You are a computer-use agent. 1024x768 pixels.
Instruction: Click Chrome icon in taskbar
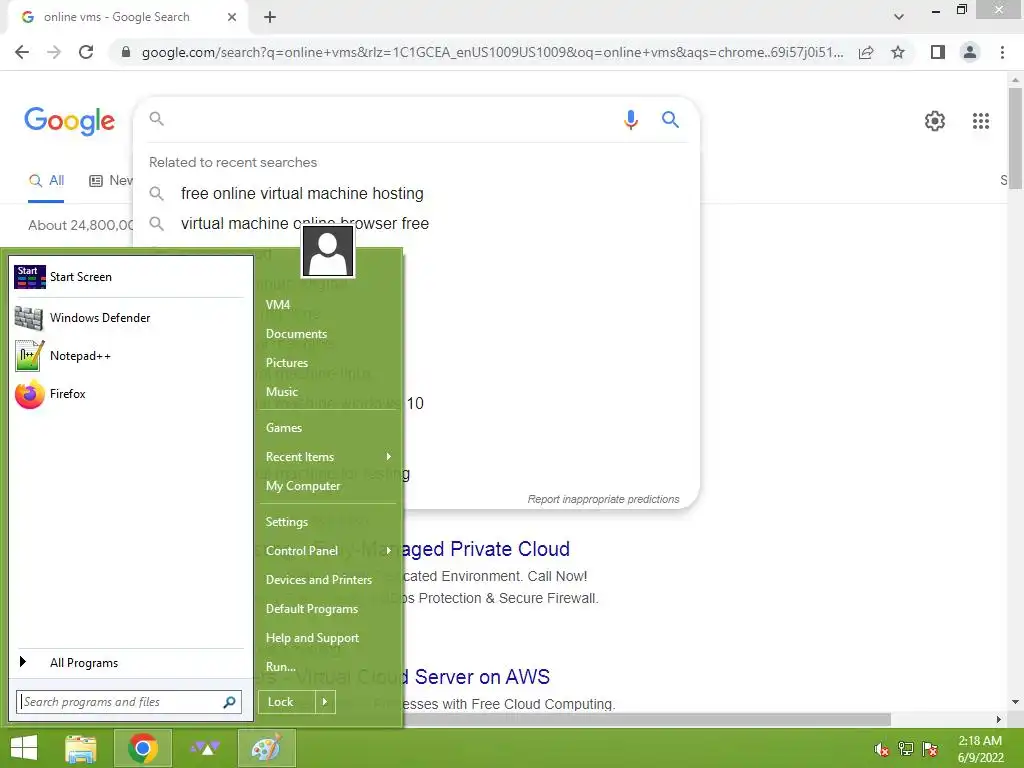tap(143, 748)
